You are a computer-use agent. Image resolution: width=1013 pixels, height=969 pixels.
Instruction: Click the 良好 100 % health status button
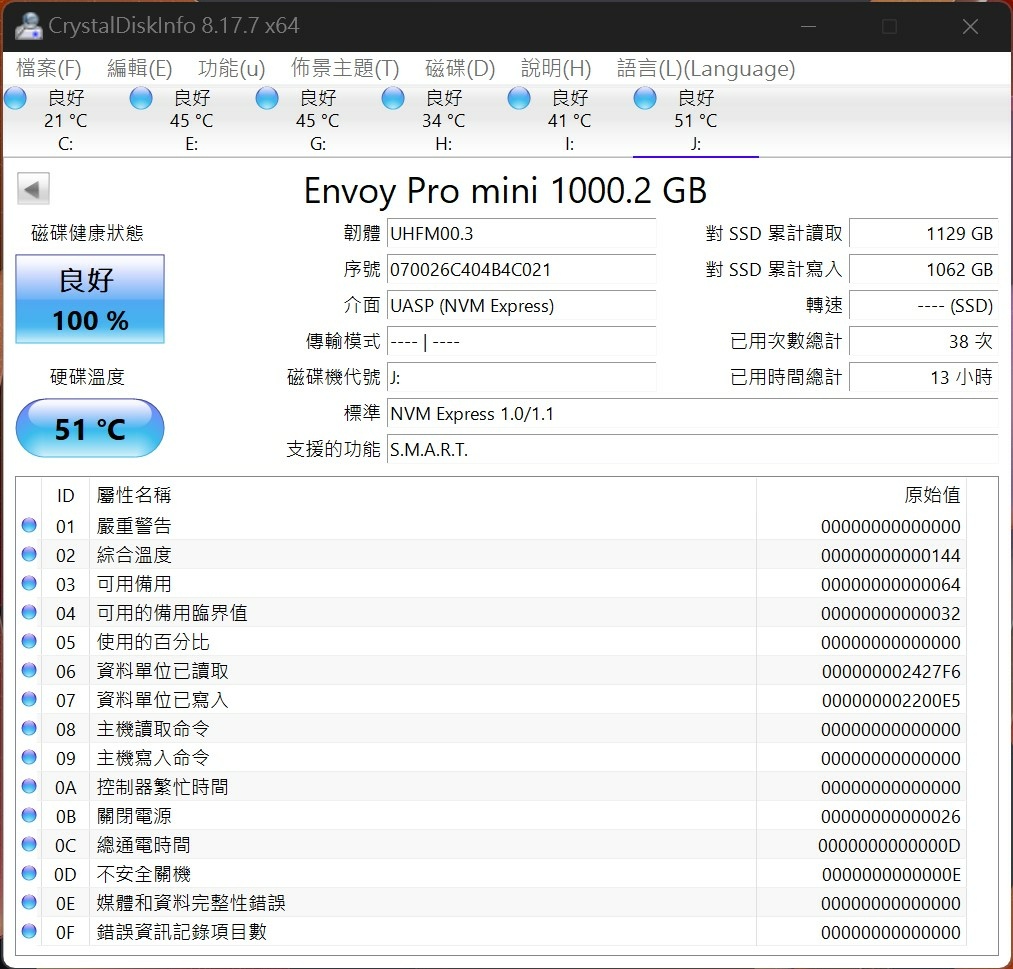pyautogui.click(x=90, y=299)
